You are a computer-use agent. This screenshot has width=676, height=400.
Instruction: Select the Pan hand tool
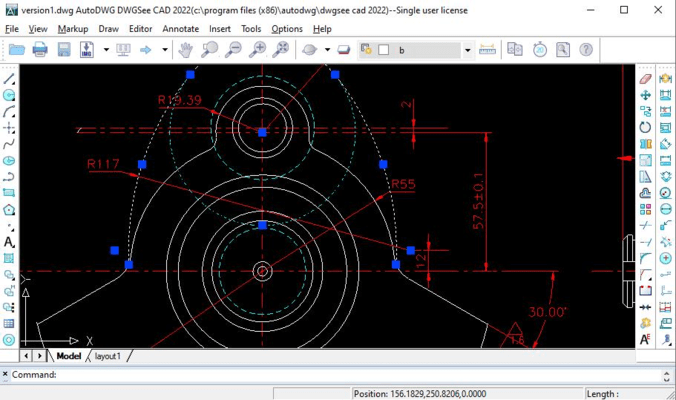[186, 50]
